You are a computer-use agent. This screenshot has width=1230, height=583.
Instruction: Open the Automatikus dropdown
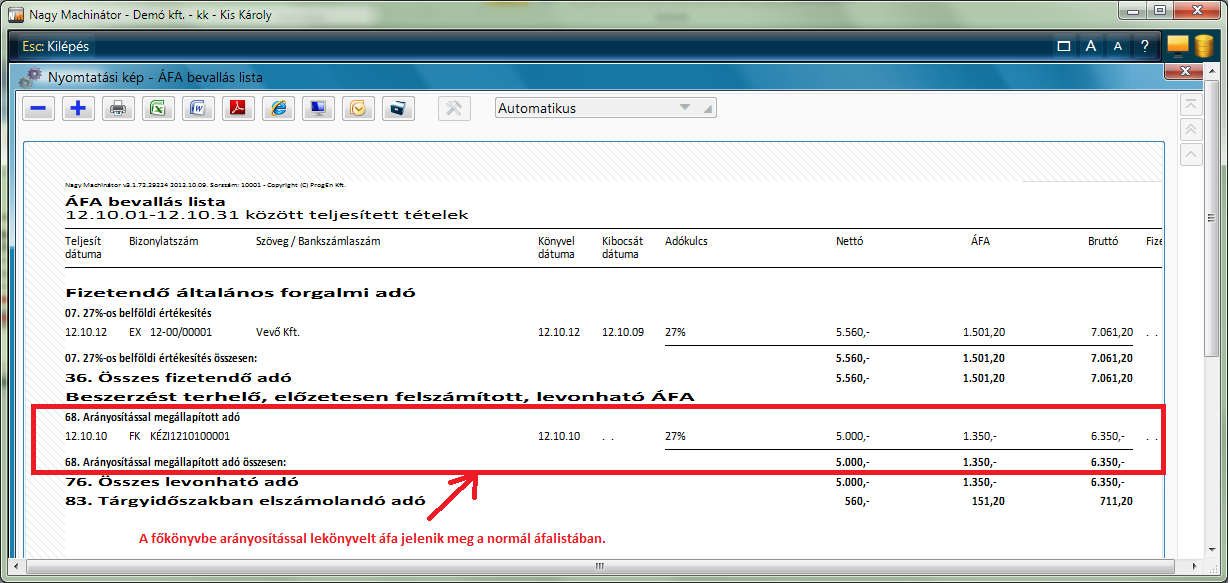[606, 108]
